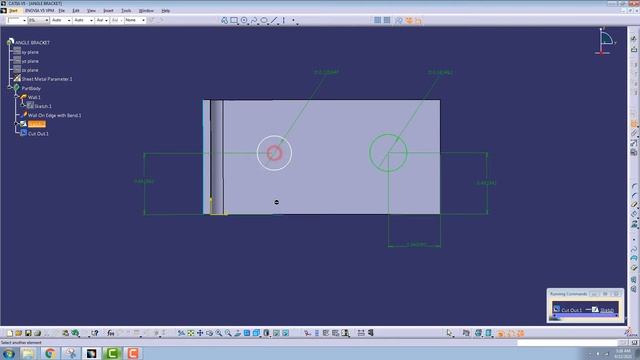This screenshot has width=640, height=360.
Task: Select Wall On Edge with Bend.1
Action: pos(54,116)
